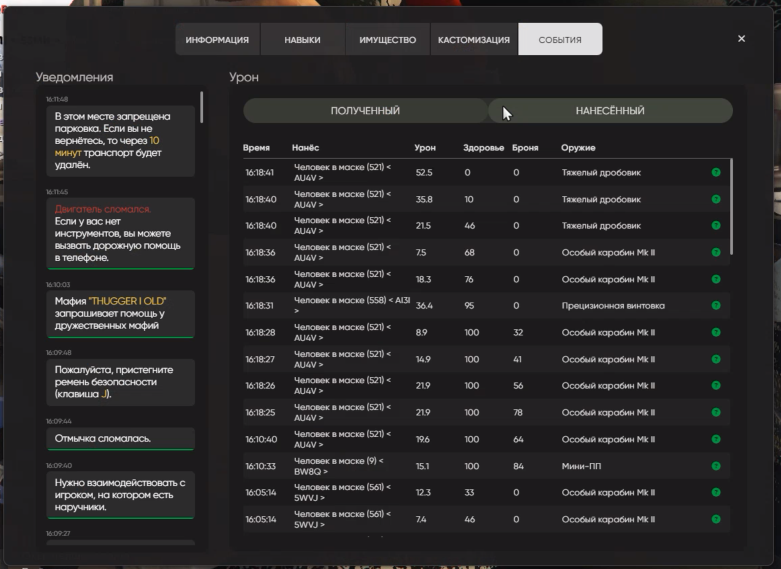The width and height of the screenshot is (781, 569).
Task: Close the menu with the X button
Action: coord(741,39)
